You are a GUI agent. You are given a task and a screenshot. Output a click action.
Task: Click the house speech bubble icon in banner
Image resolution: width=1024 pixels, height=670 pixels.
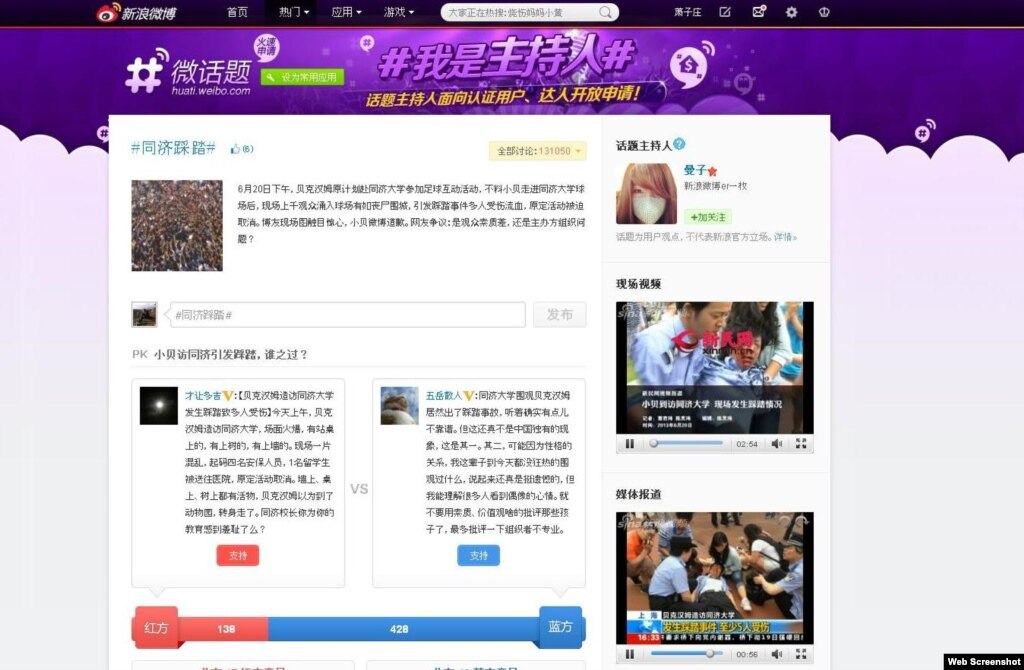[690, 65]
